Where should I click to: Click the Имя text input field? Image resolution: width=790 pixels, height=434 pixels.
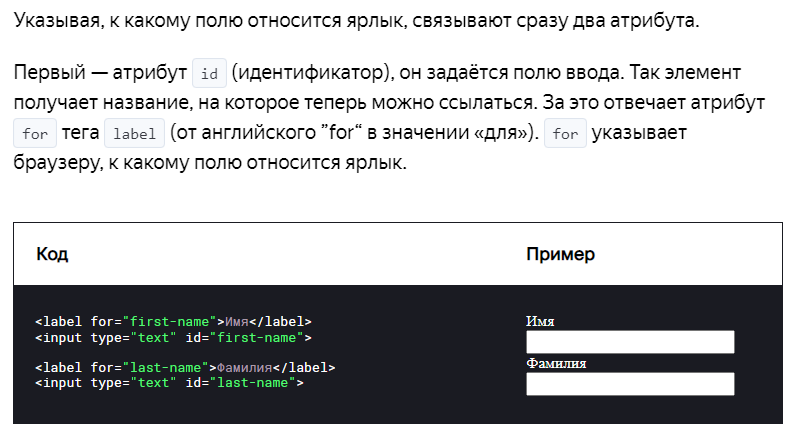click(630, 342)
